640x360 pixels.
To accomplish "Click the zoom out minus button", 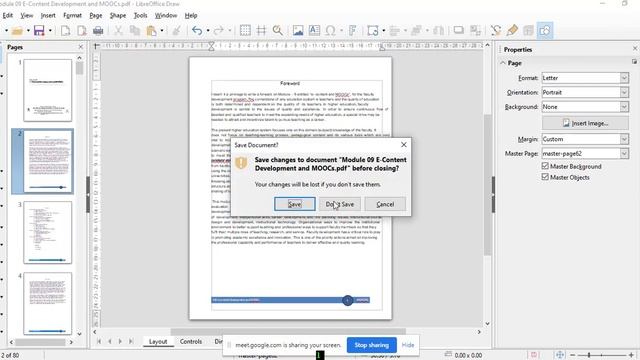I will click(572, 355).
